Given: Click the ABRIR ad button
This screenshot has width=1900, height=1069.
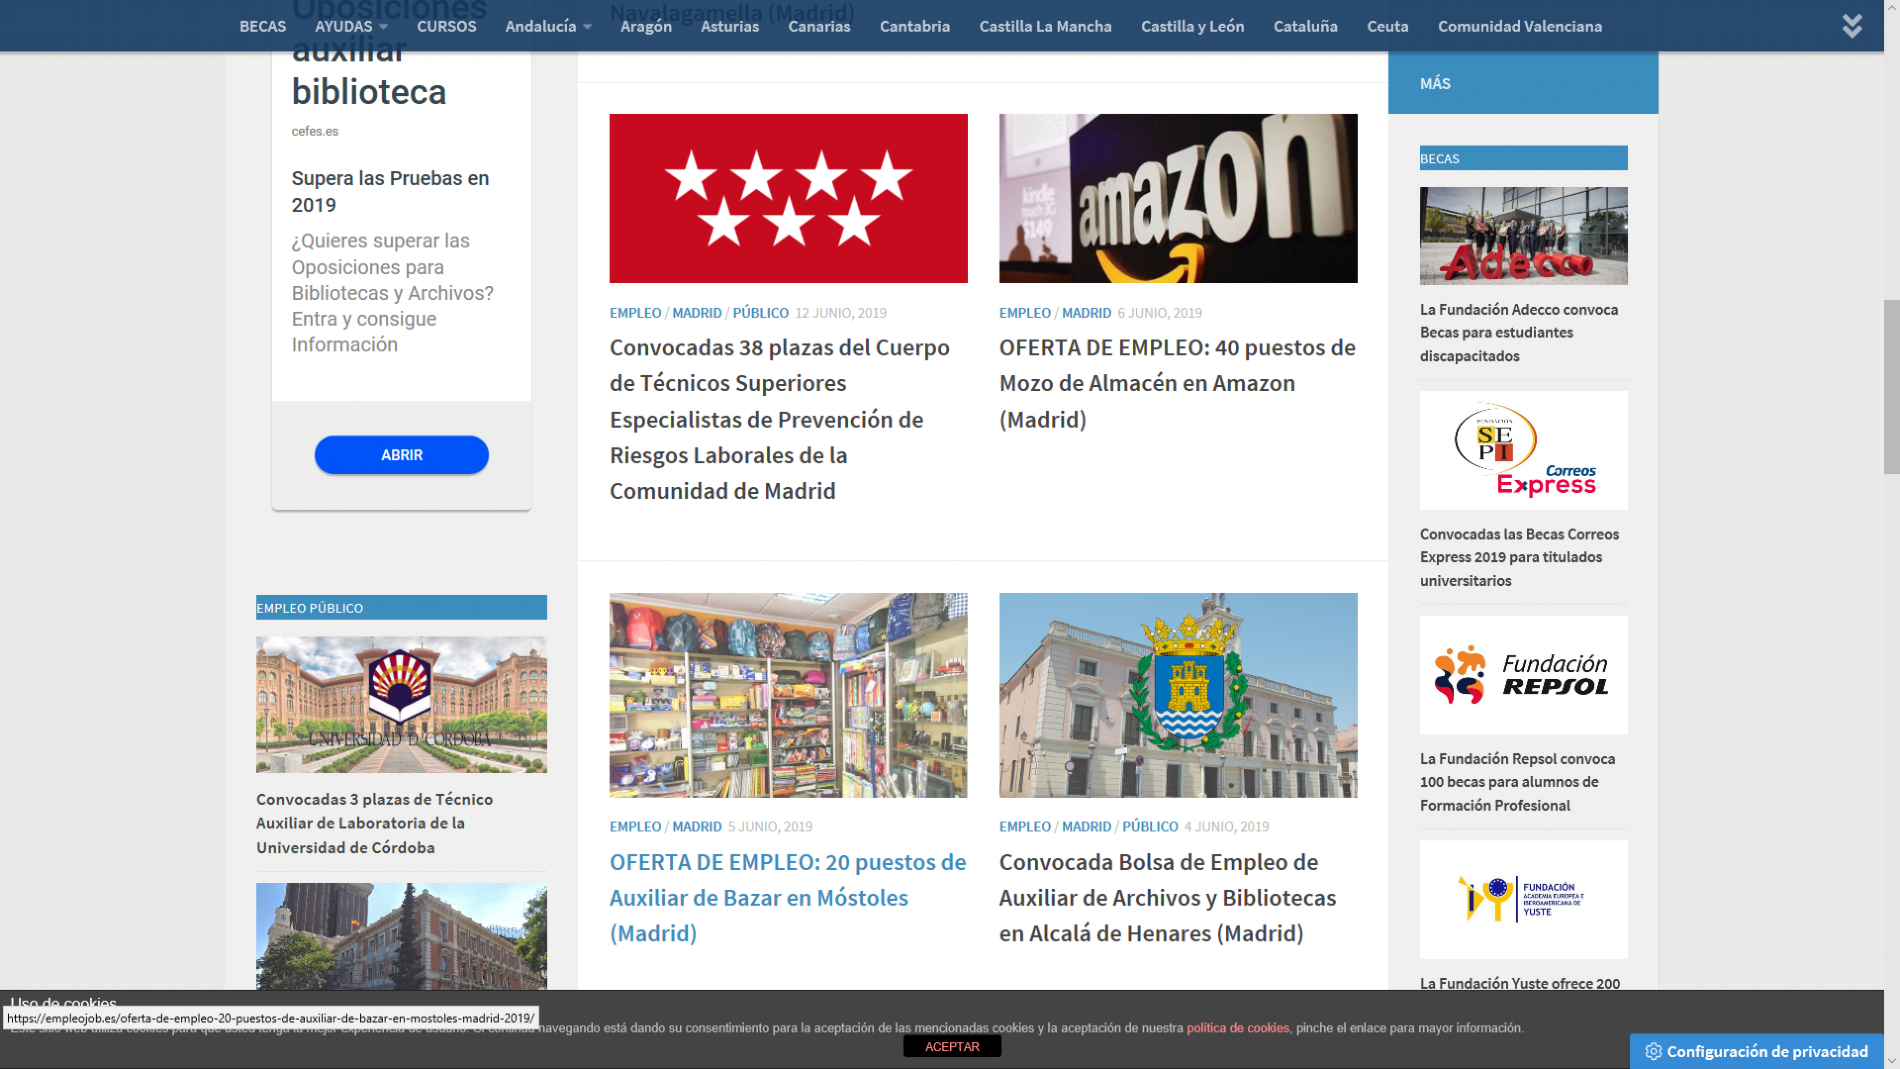Looking at the screenshot, I should coord(401,455).
